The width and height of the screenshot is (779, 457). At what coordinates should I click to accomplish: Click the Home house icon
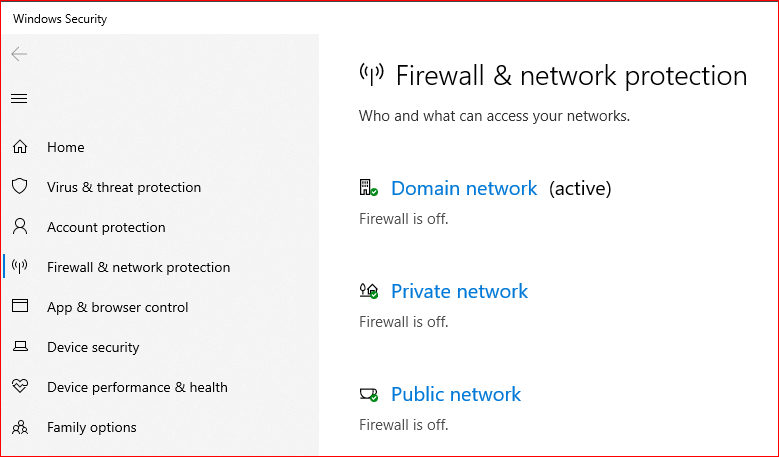point(19,147)
